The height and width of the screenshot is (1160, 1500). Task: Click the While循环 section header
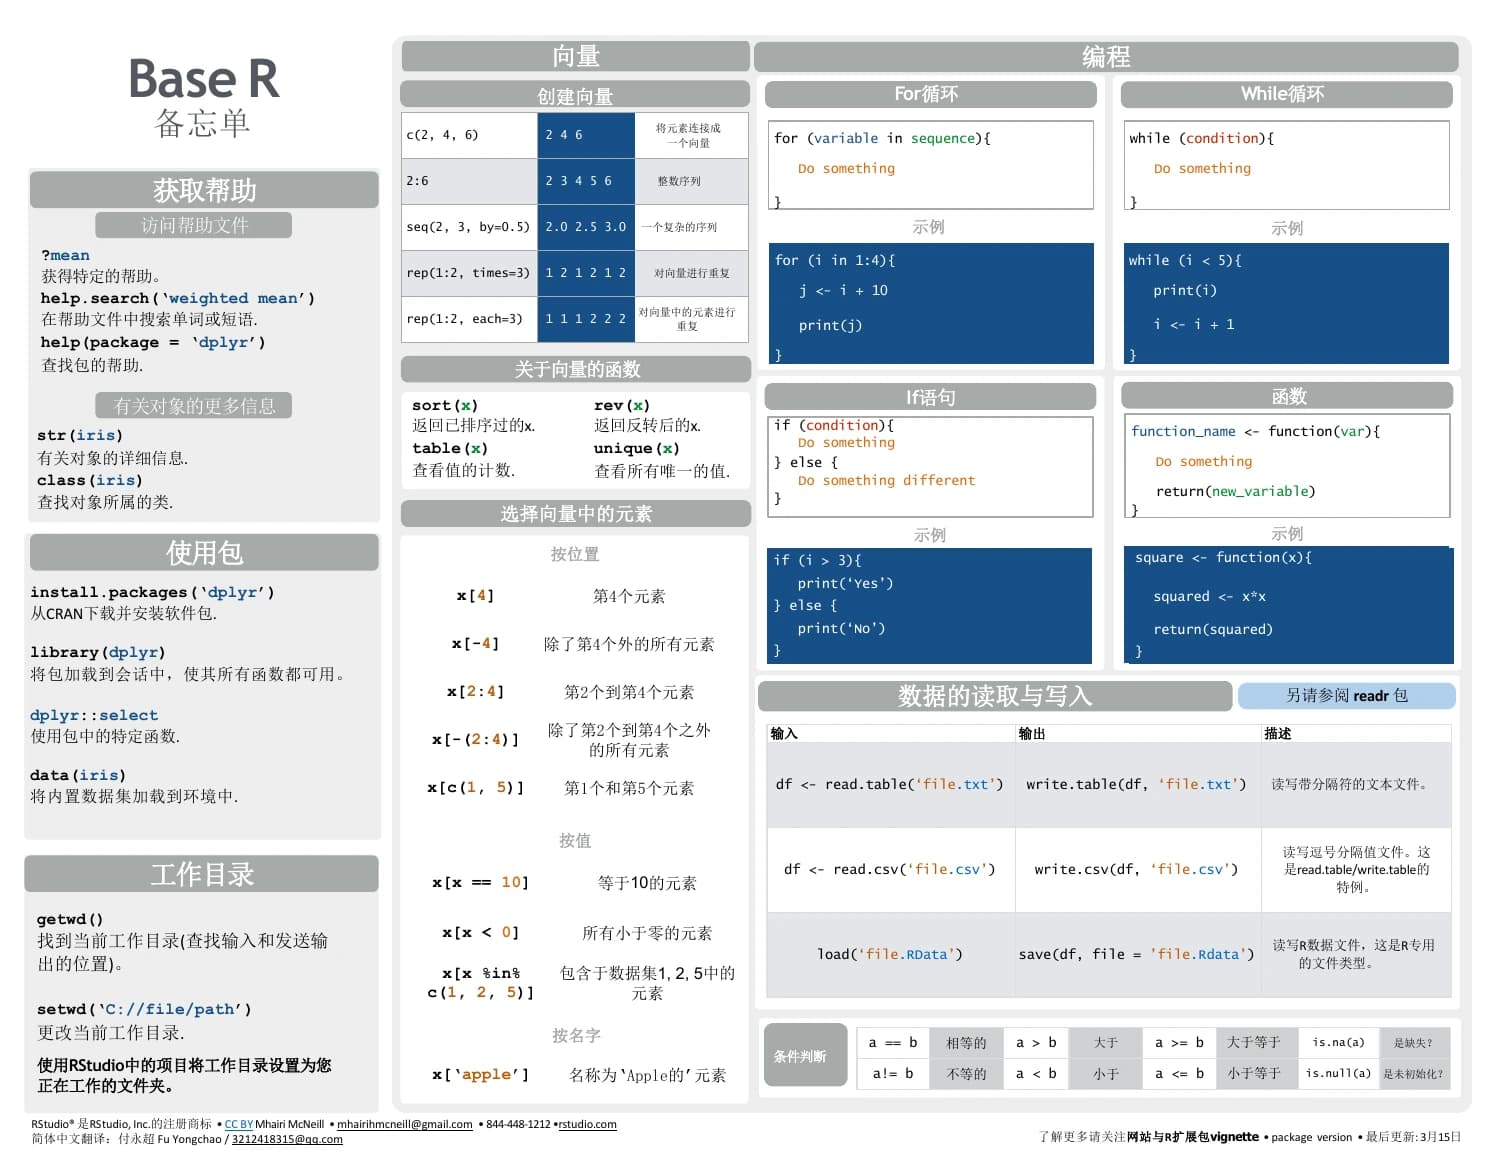pyautogui.click(x=1286, y=94)
